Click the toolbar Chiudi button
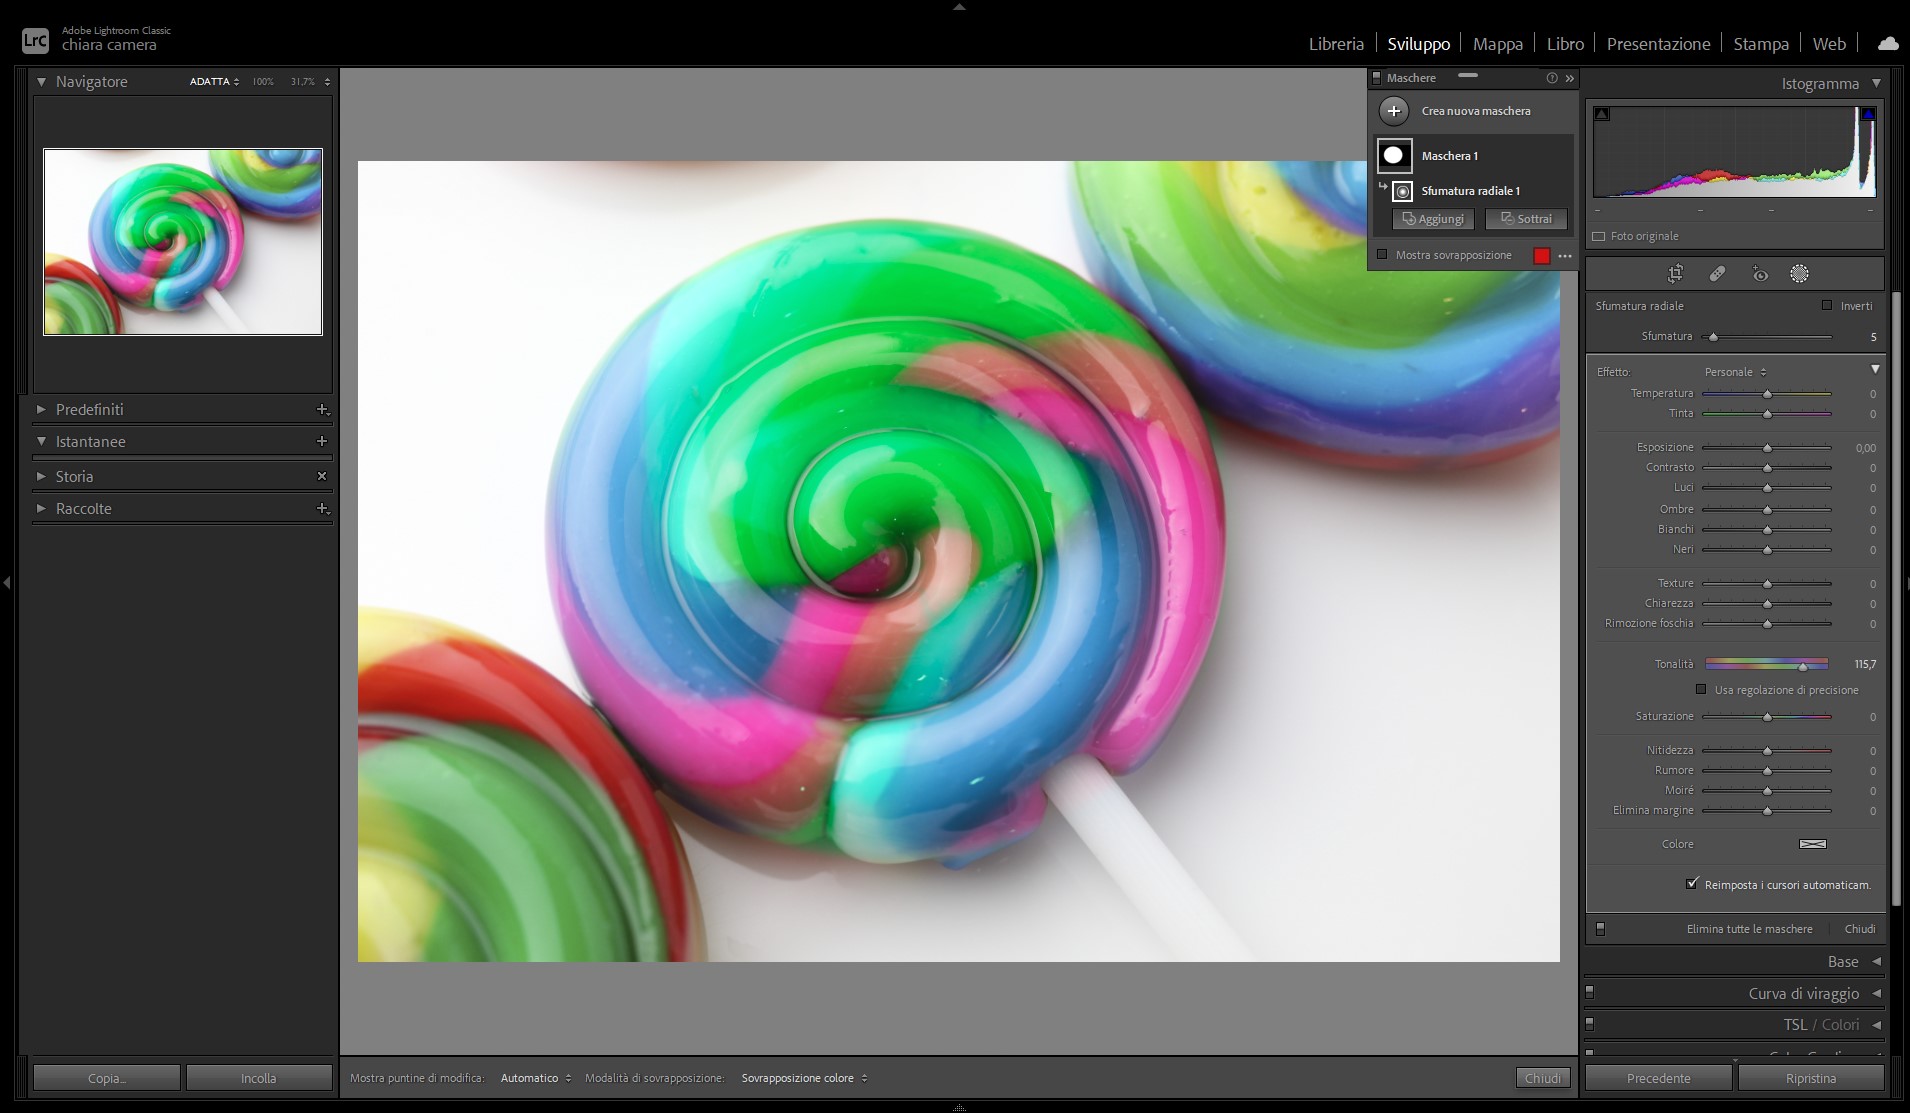The height and width of the screenshot is (1113, 1910). click(1543, 1078)
